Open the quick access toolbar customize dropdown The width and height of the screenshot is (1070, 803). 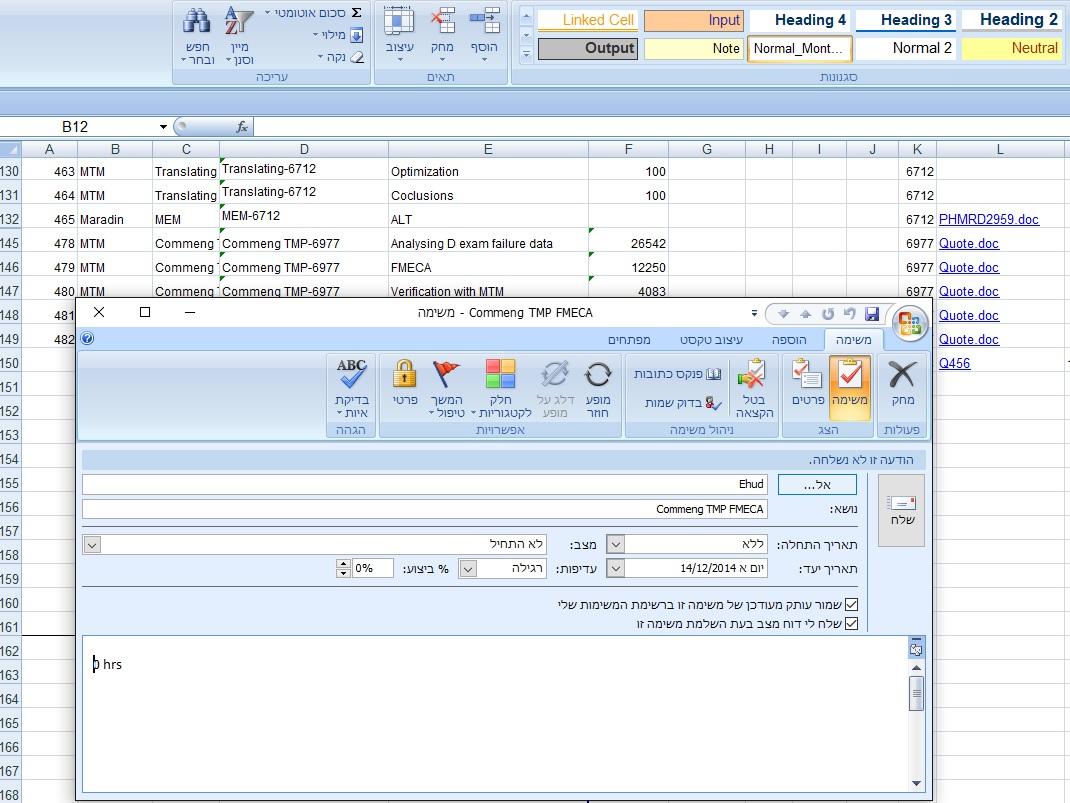click(754, 314)
